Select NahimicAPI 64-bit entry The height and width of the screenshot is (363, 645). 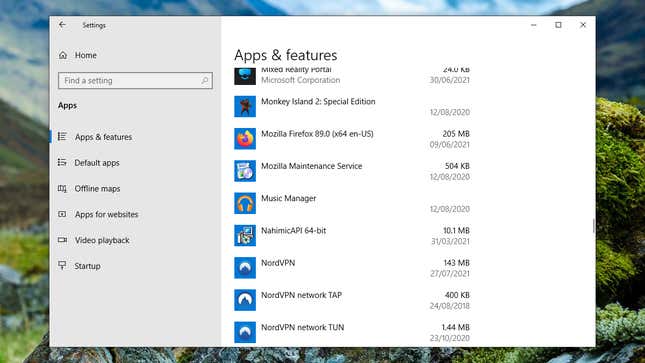point(352,235)
